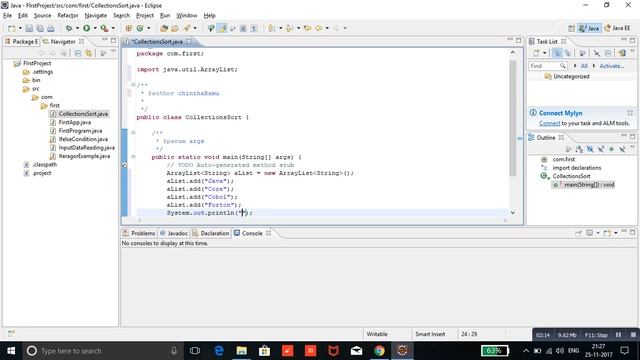Click the Previous Annotation toolbar icon
The image size is (640, 360).
click(289, 28)
